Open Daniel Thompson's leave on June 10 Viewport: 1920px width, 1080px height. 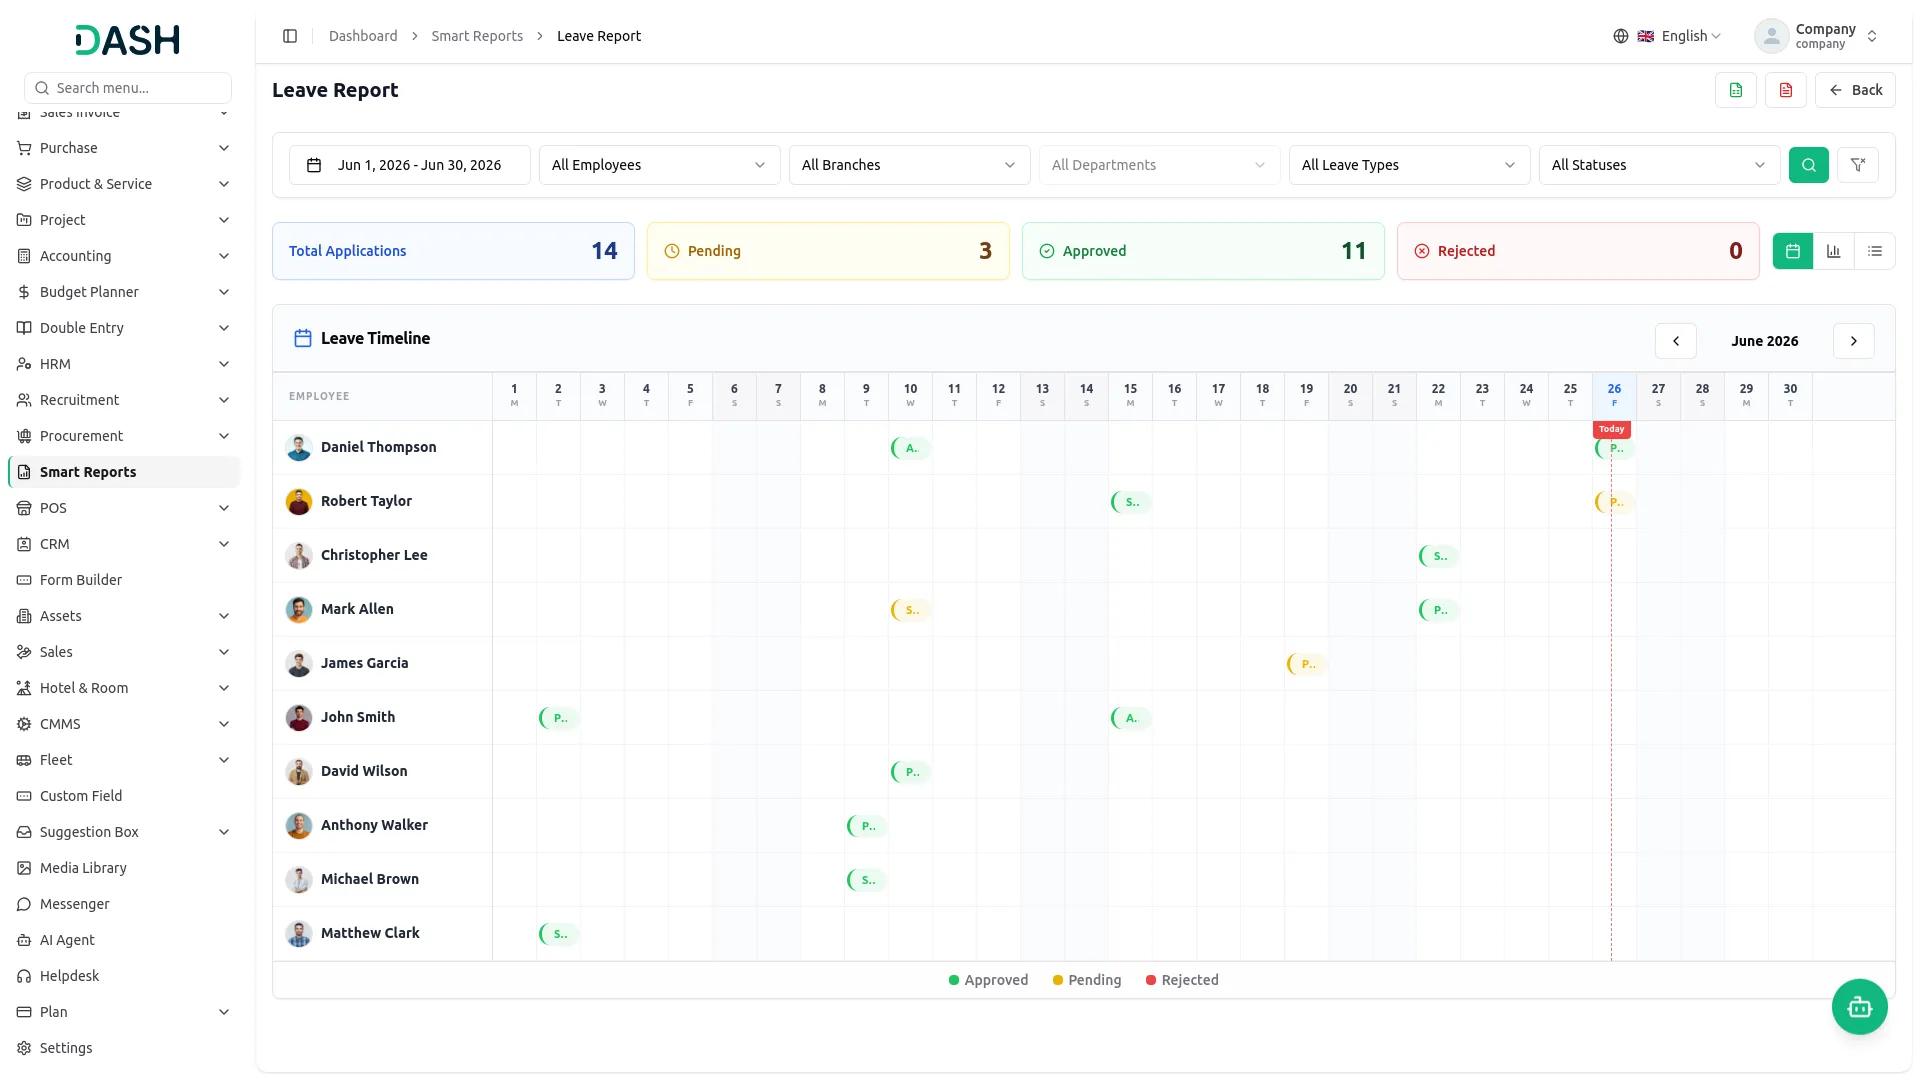point(911,448)
